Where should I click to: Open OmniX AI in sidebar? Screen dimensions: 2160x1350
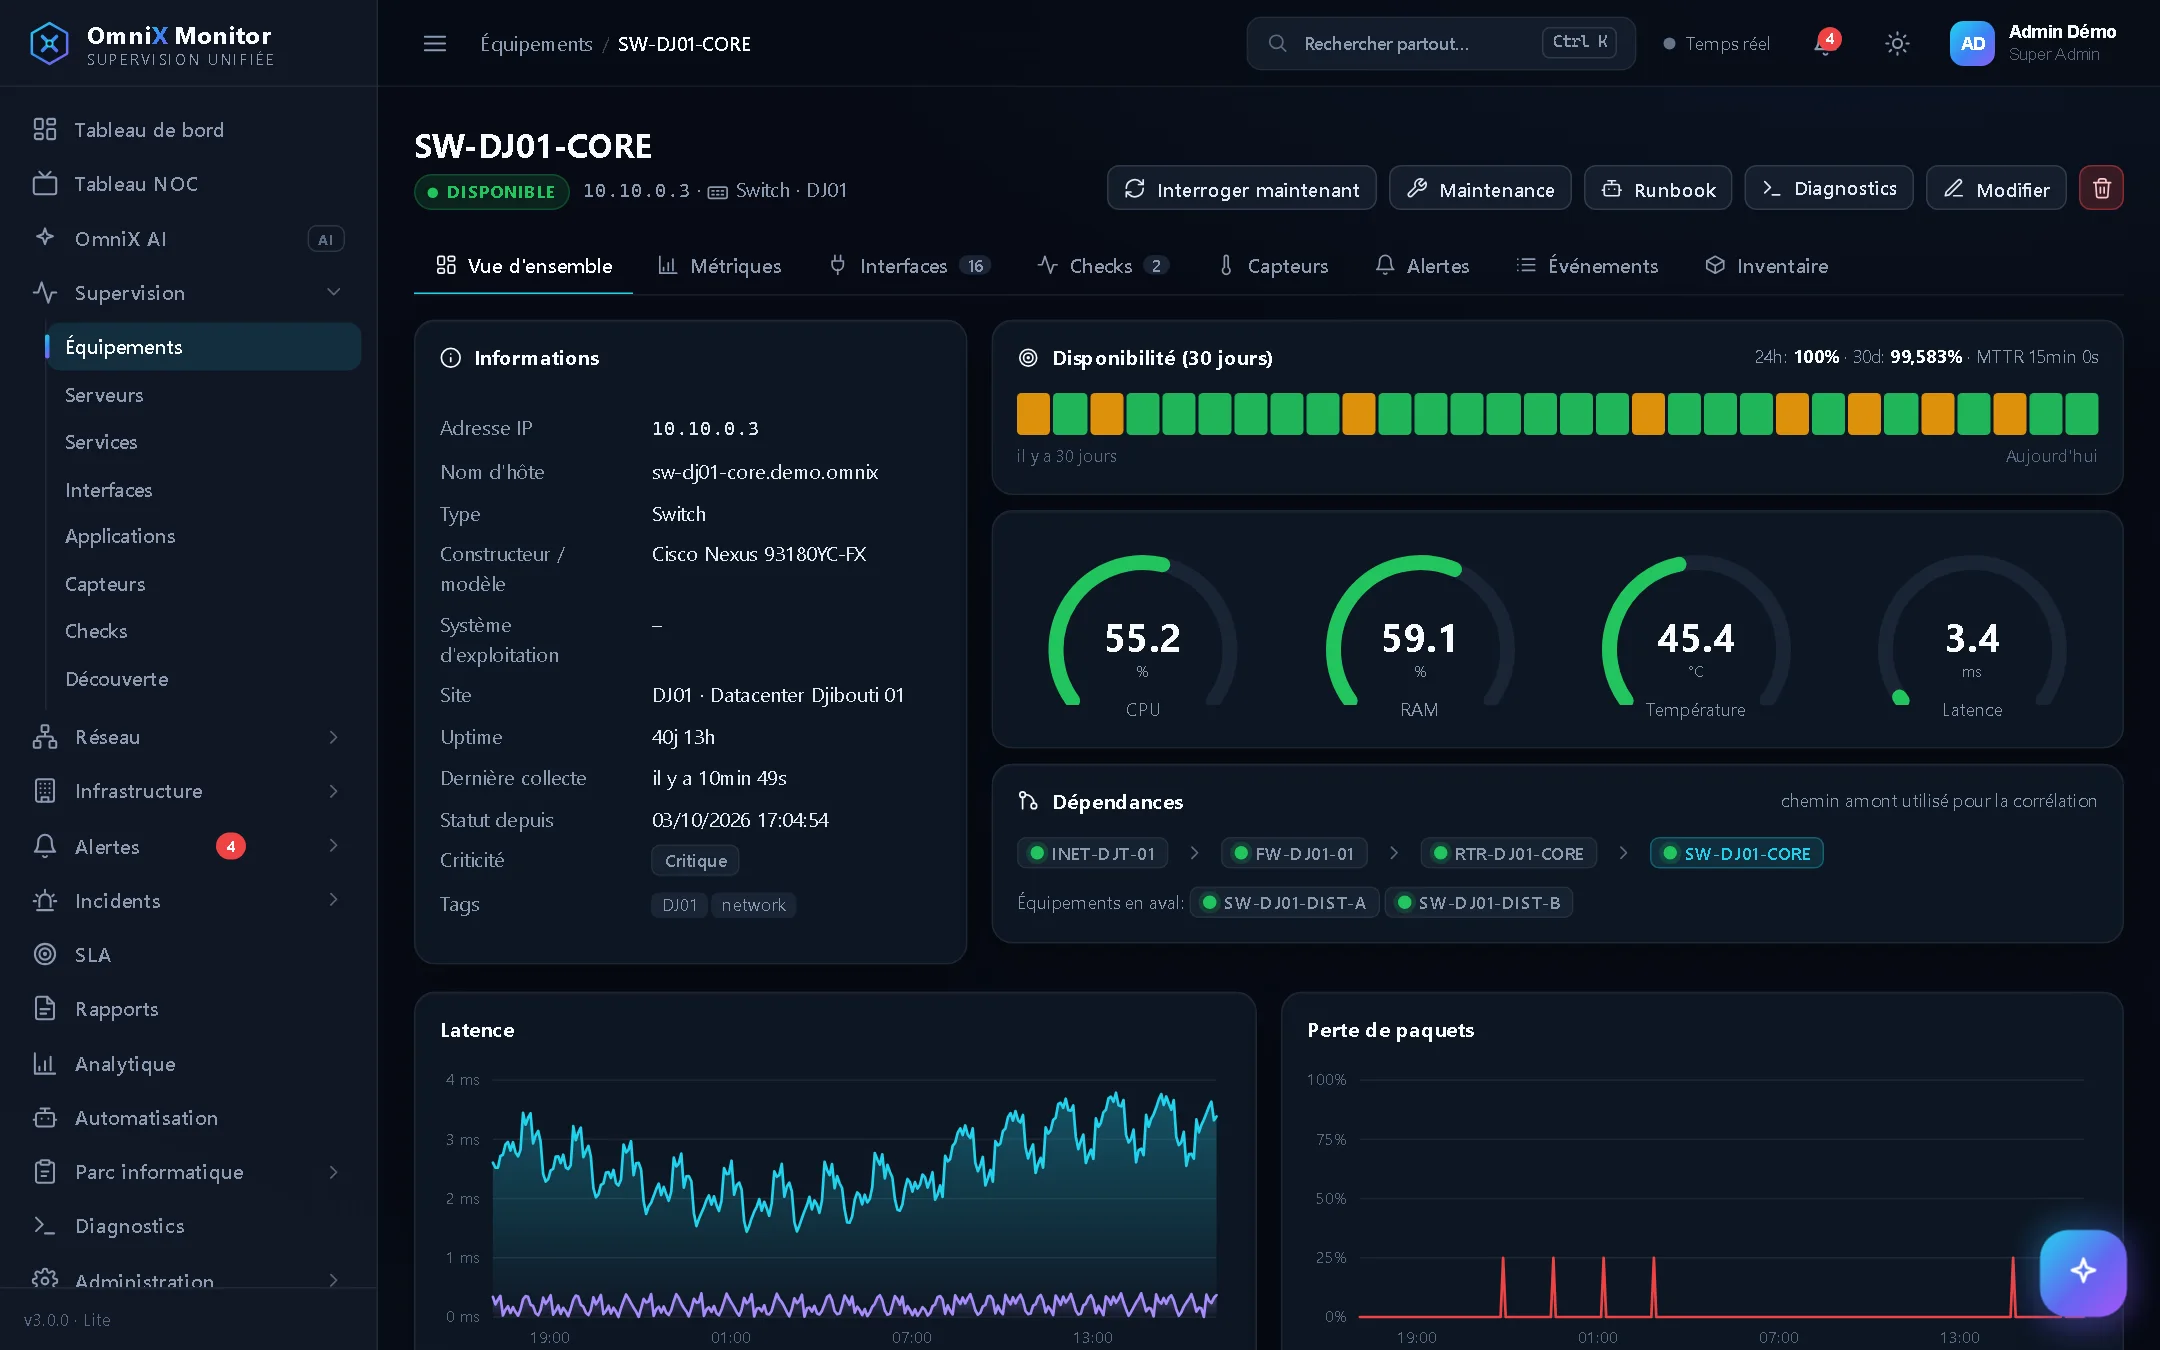(188, 239)
